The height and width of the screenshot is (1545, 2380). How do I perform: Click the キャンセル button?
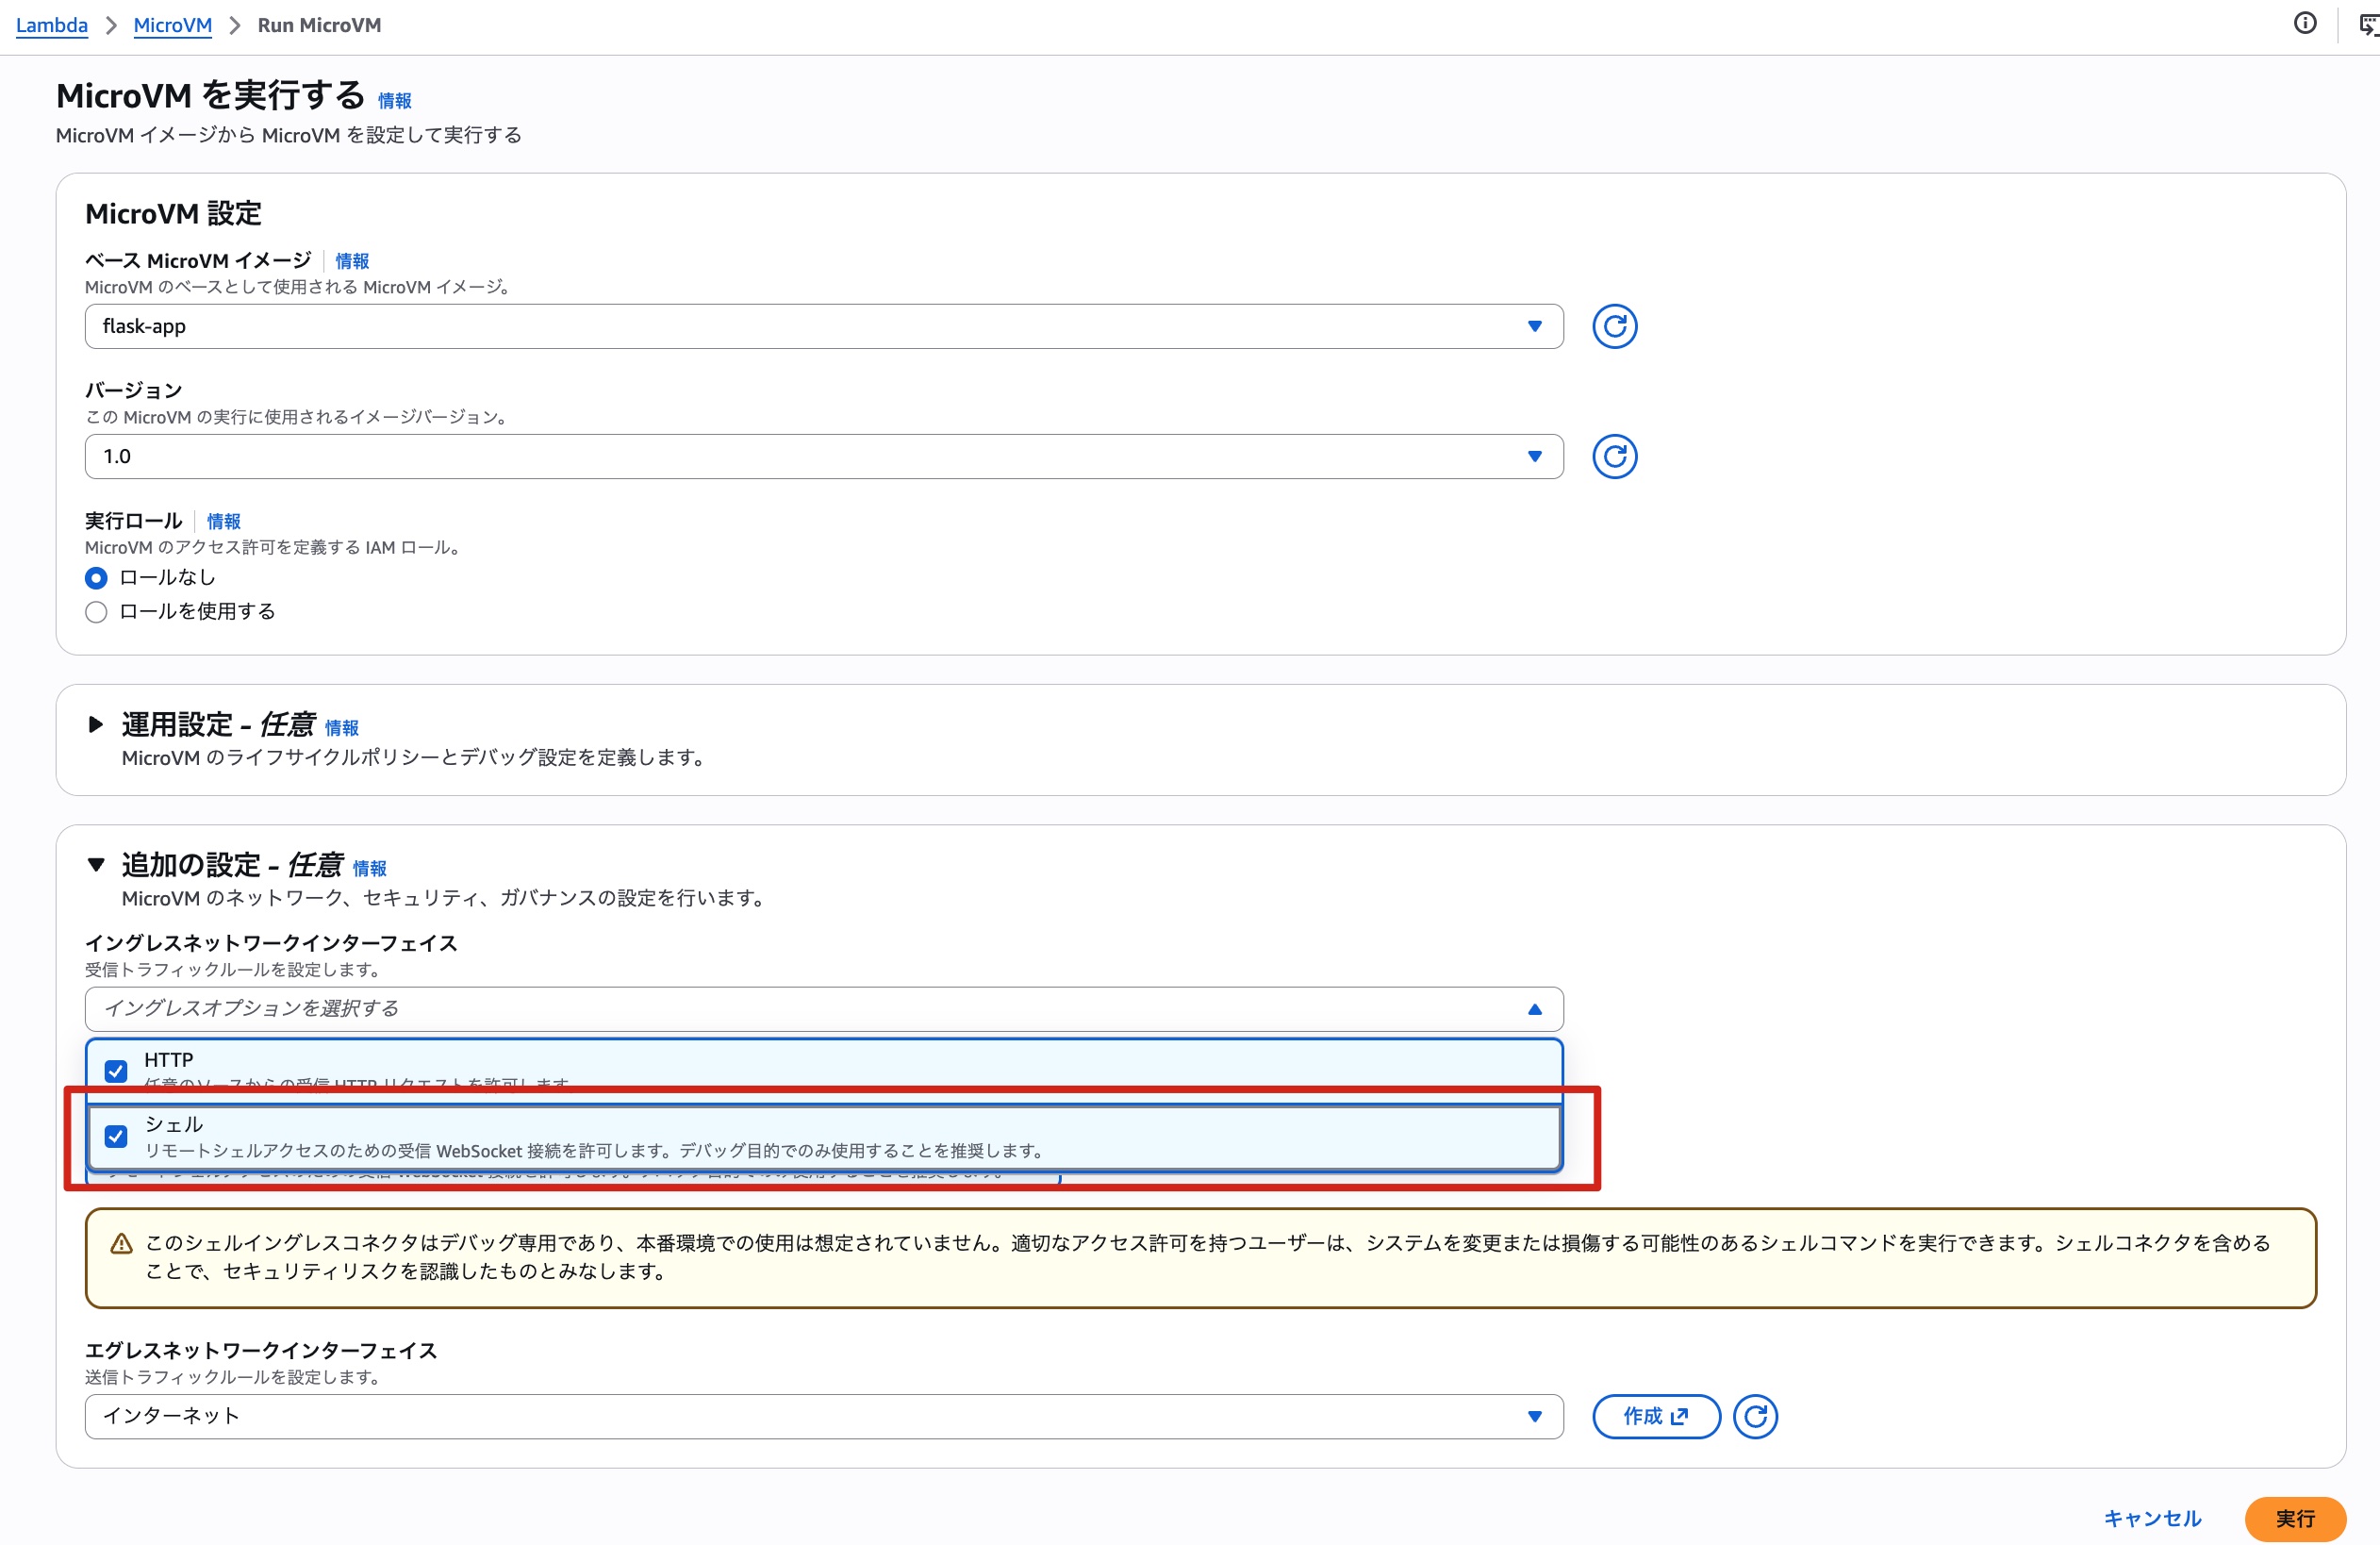coord(2152,1519)
